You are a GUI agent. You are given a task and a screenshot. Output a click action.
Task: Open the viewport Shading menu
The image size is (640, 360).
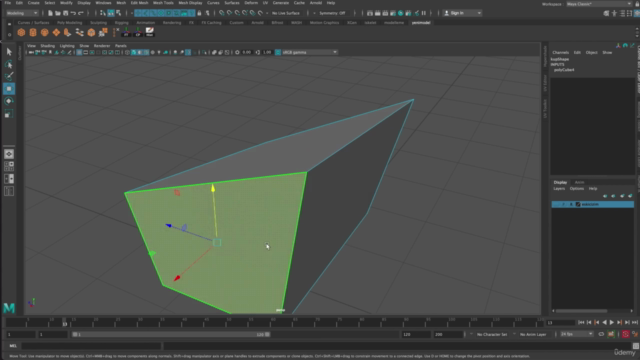click(47, 46)
